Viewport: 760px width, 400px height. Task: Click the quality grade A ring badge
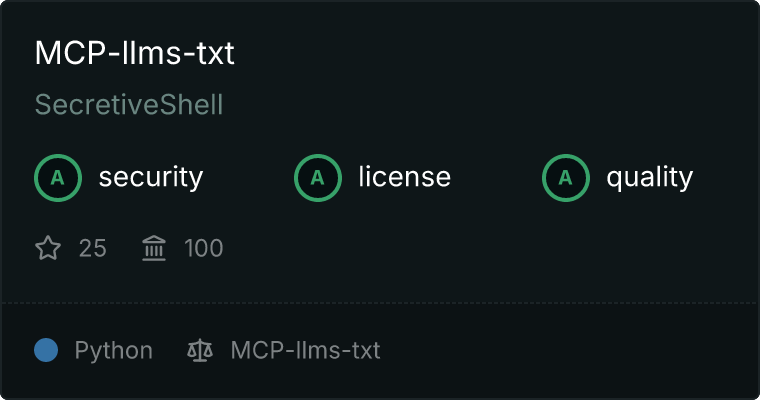[x=566, y=178]
